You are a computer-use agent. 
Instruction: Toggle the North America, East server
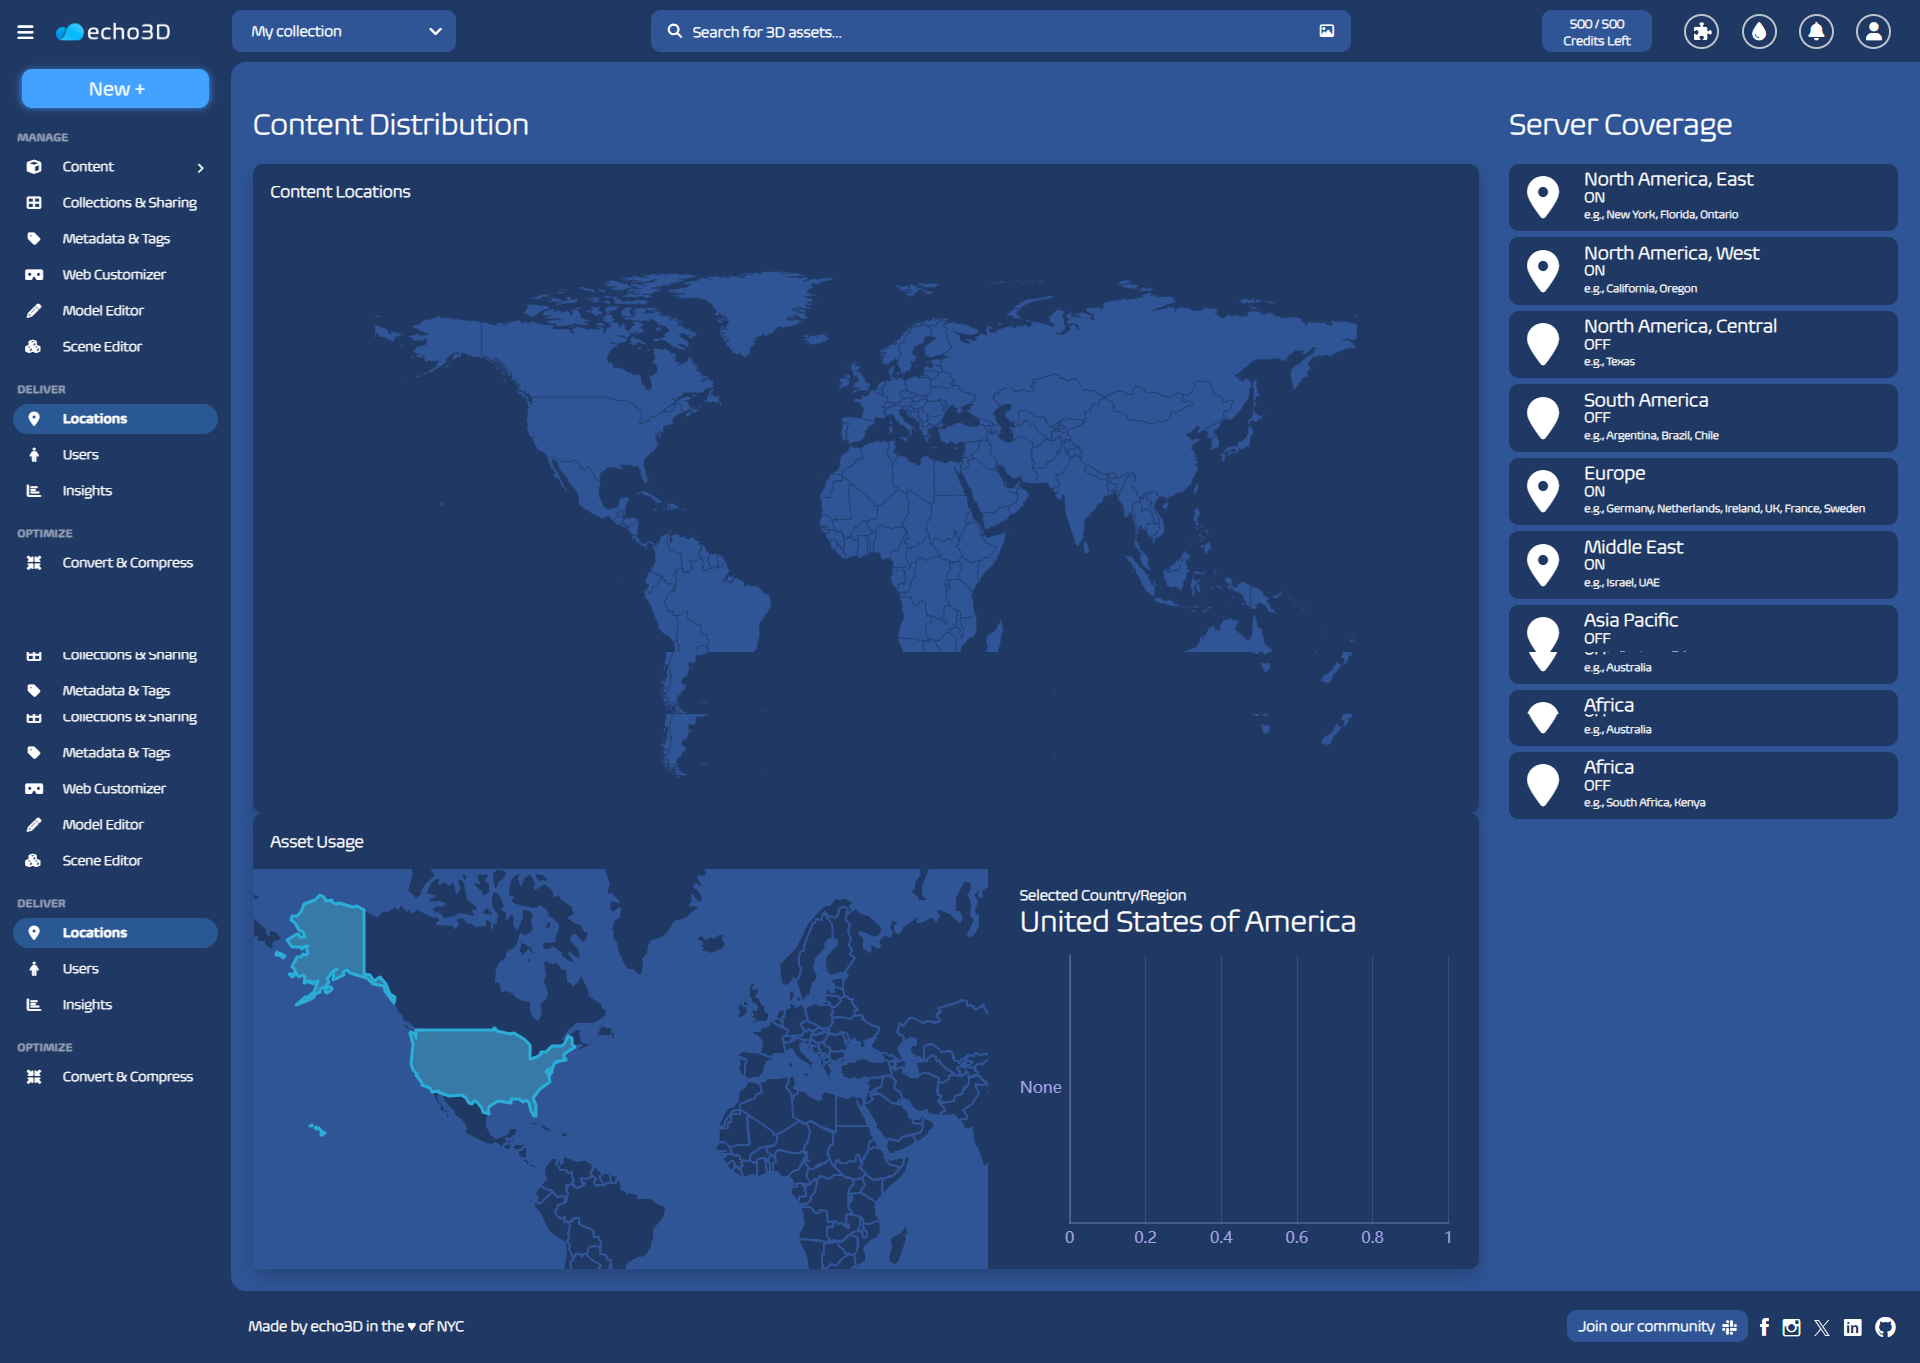pyautogui.click(x=1543, y=197)
